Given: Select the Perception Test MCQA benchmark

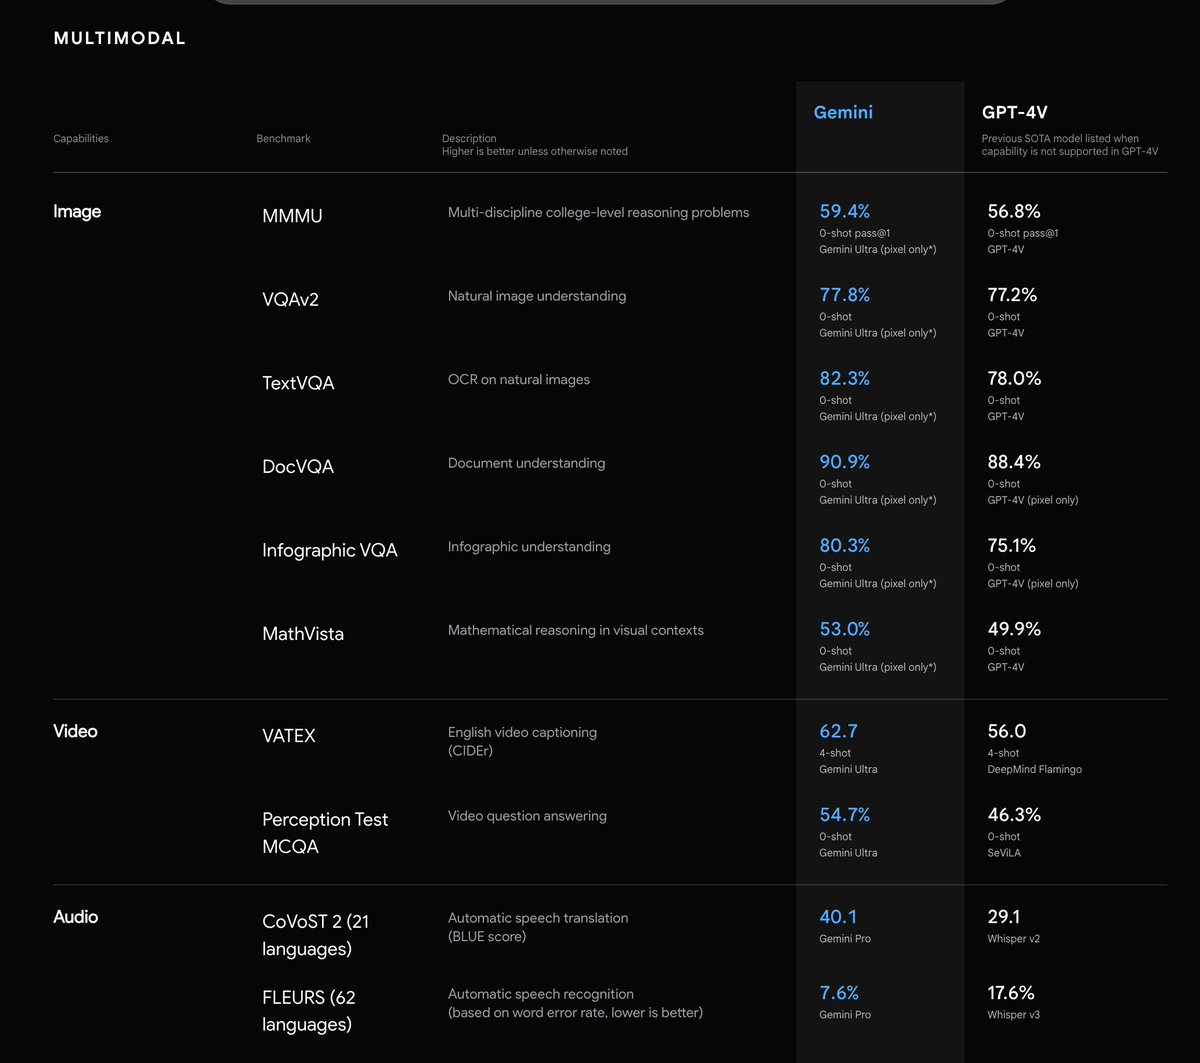Looking at the screenshot, I should click(325, 833).
